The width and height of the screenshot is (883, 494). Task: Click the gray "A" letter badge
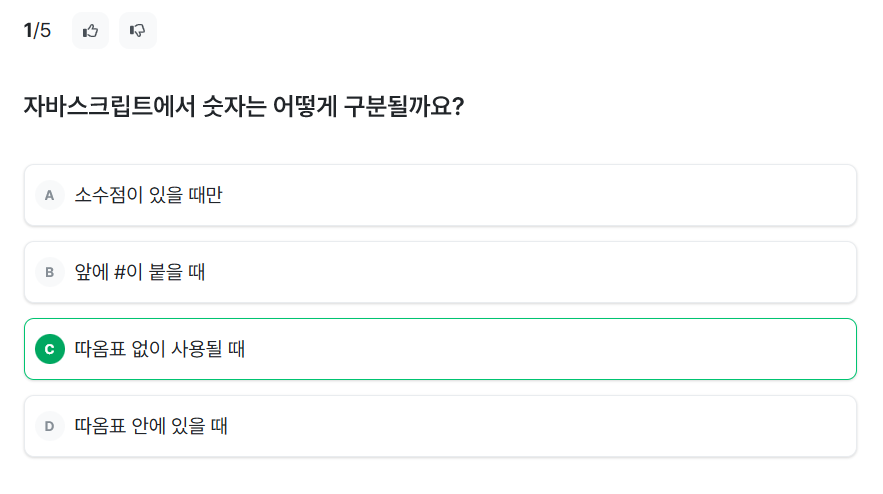[49, 195]
